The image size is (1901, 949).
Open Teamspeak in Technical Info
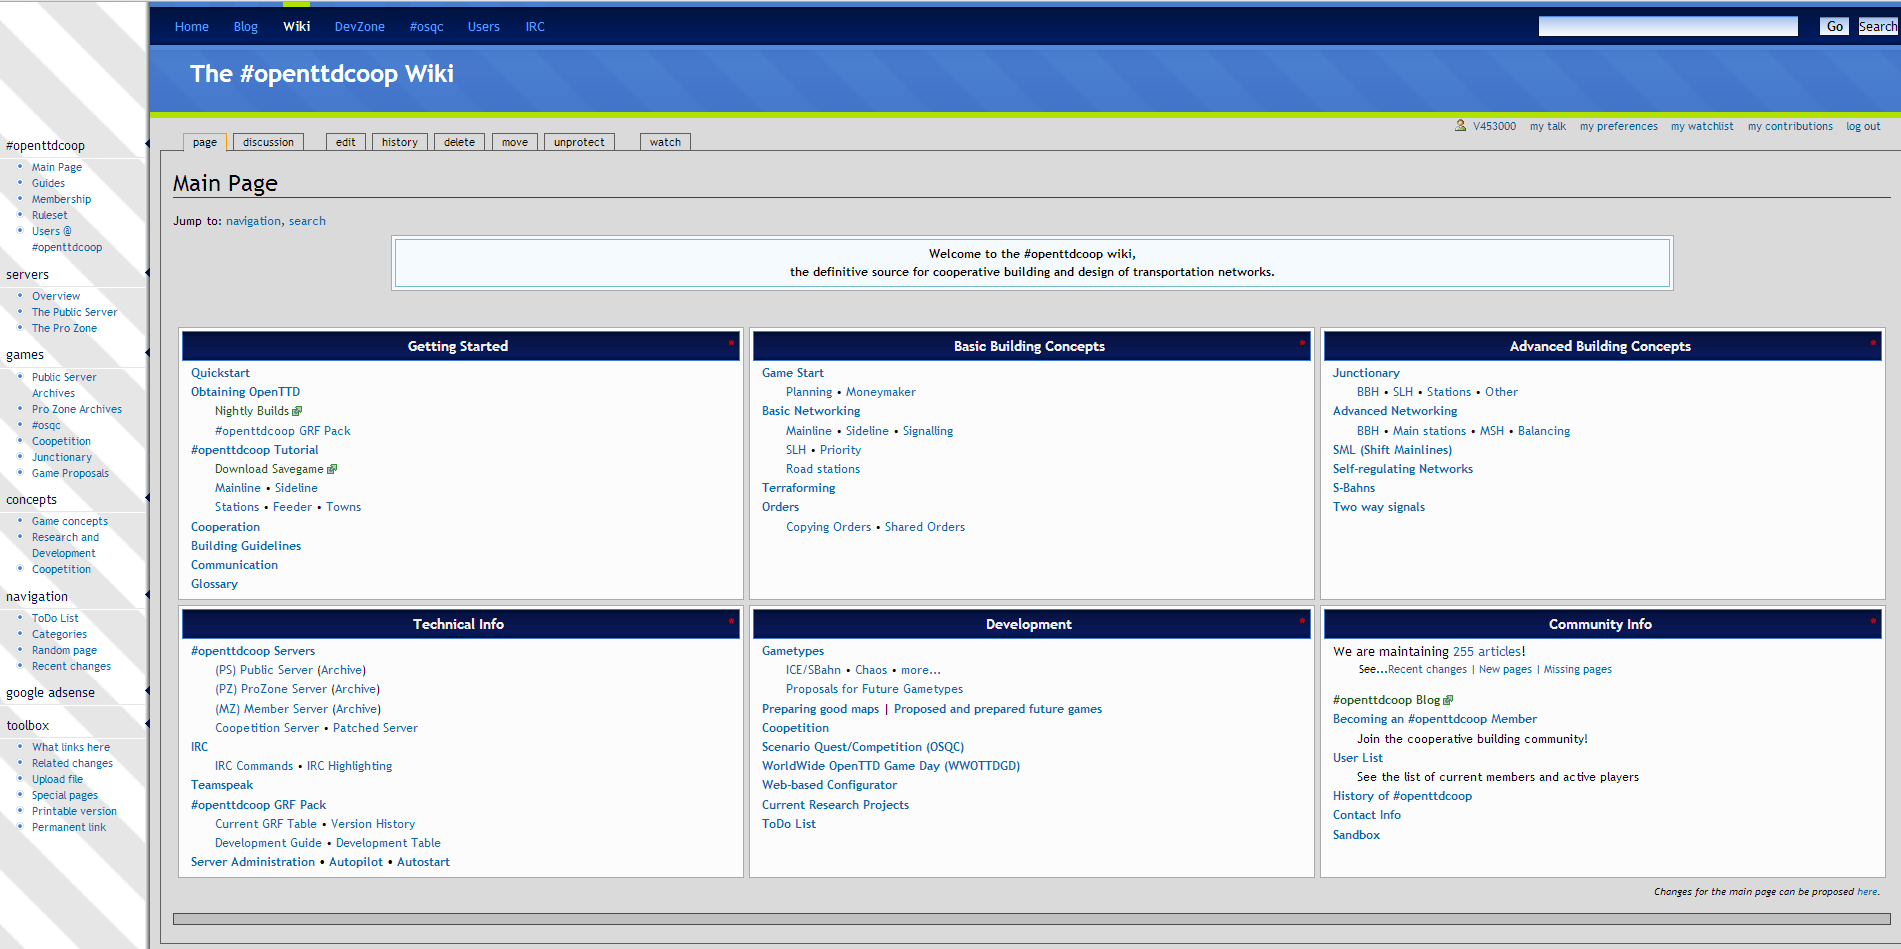point(222,785)
